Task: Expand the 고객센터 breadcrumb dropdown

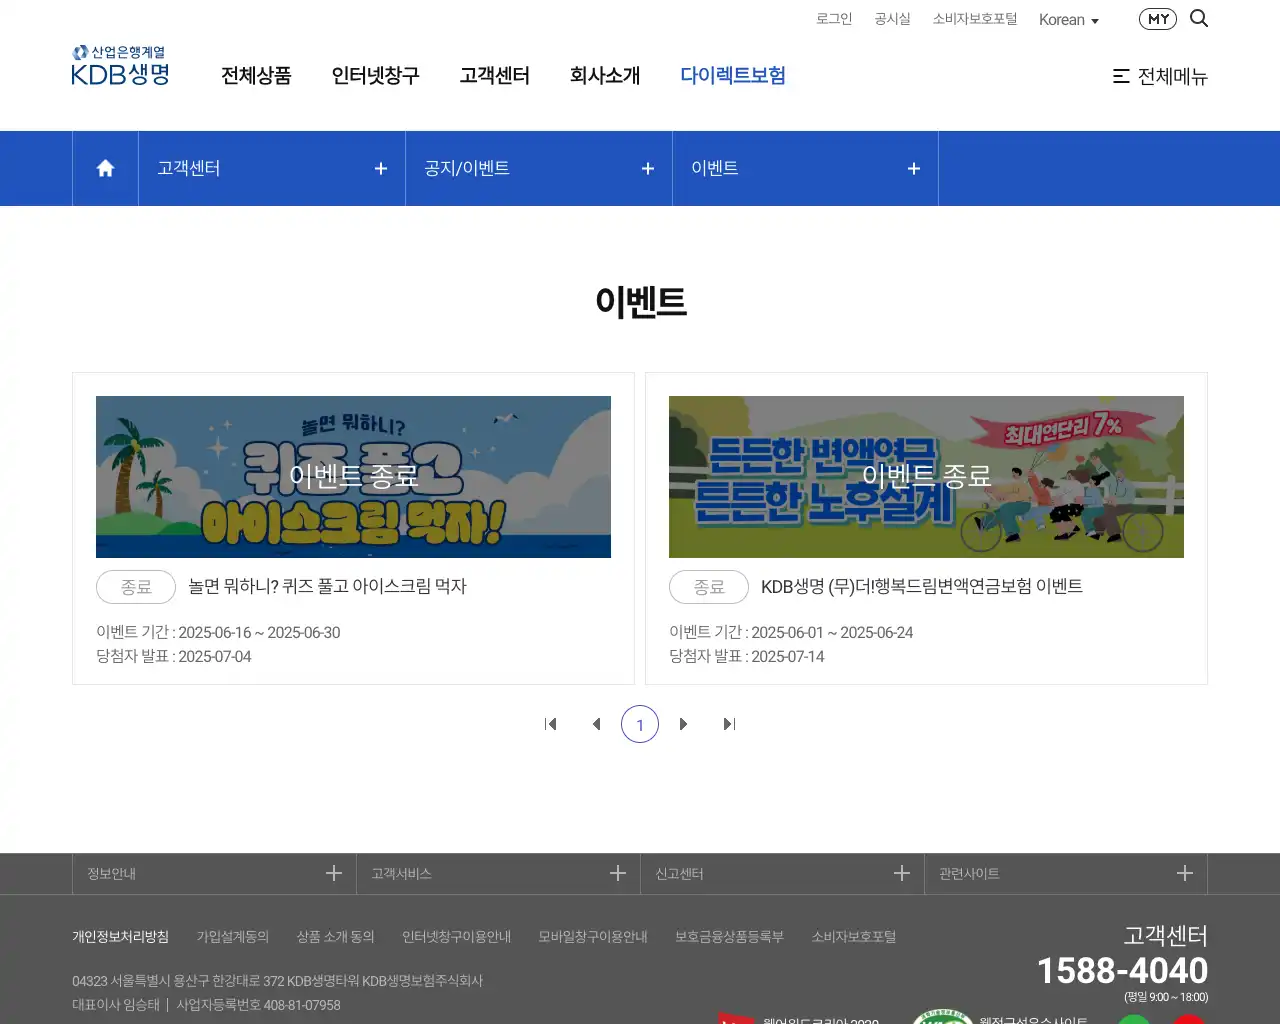Action: (x=380, y=168)
